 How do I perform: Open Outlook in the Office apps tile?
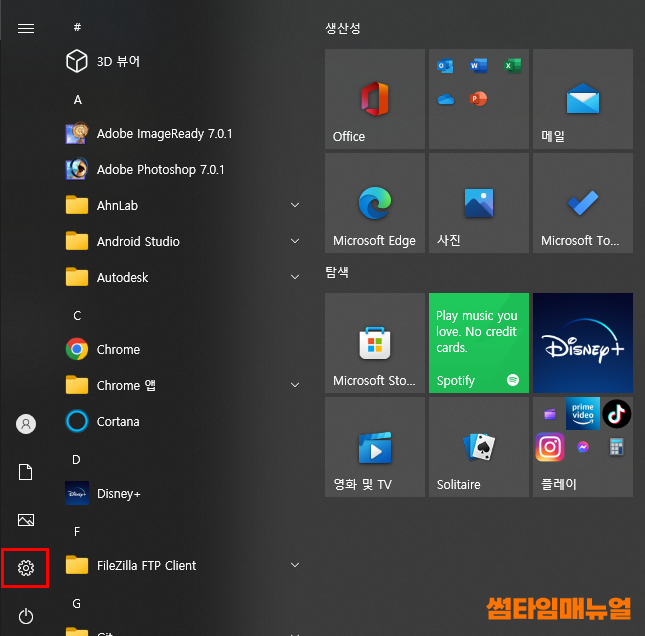pyautogui.click(x=445, y=66)
